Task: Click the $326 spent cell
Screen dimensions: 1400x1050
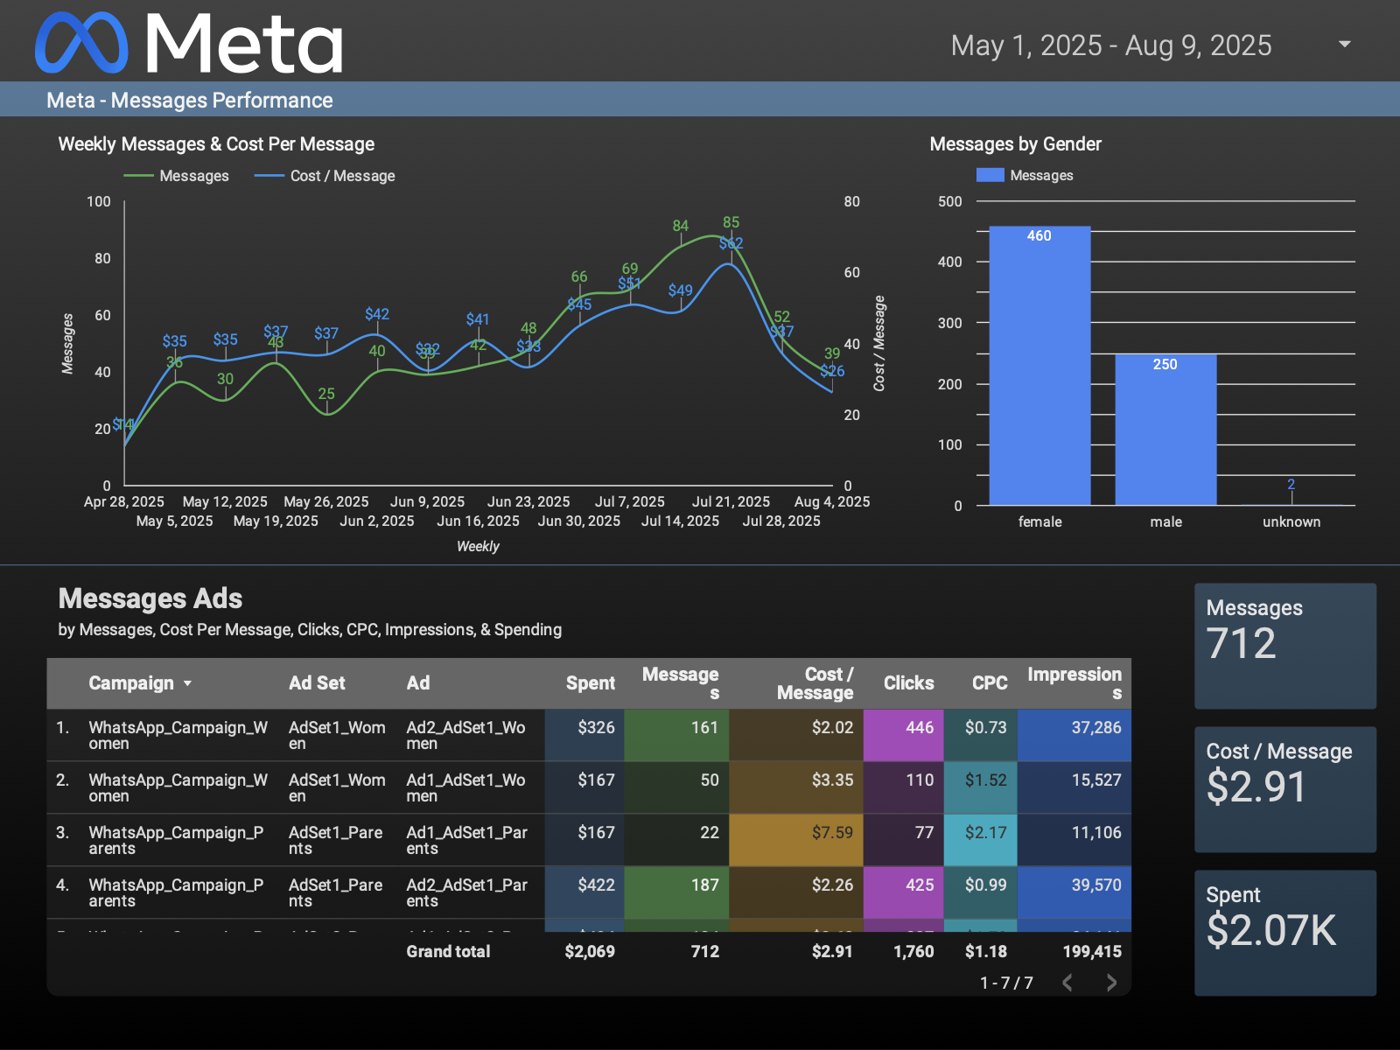Action: pos(585,736)
